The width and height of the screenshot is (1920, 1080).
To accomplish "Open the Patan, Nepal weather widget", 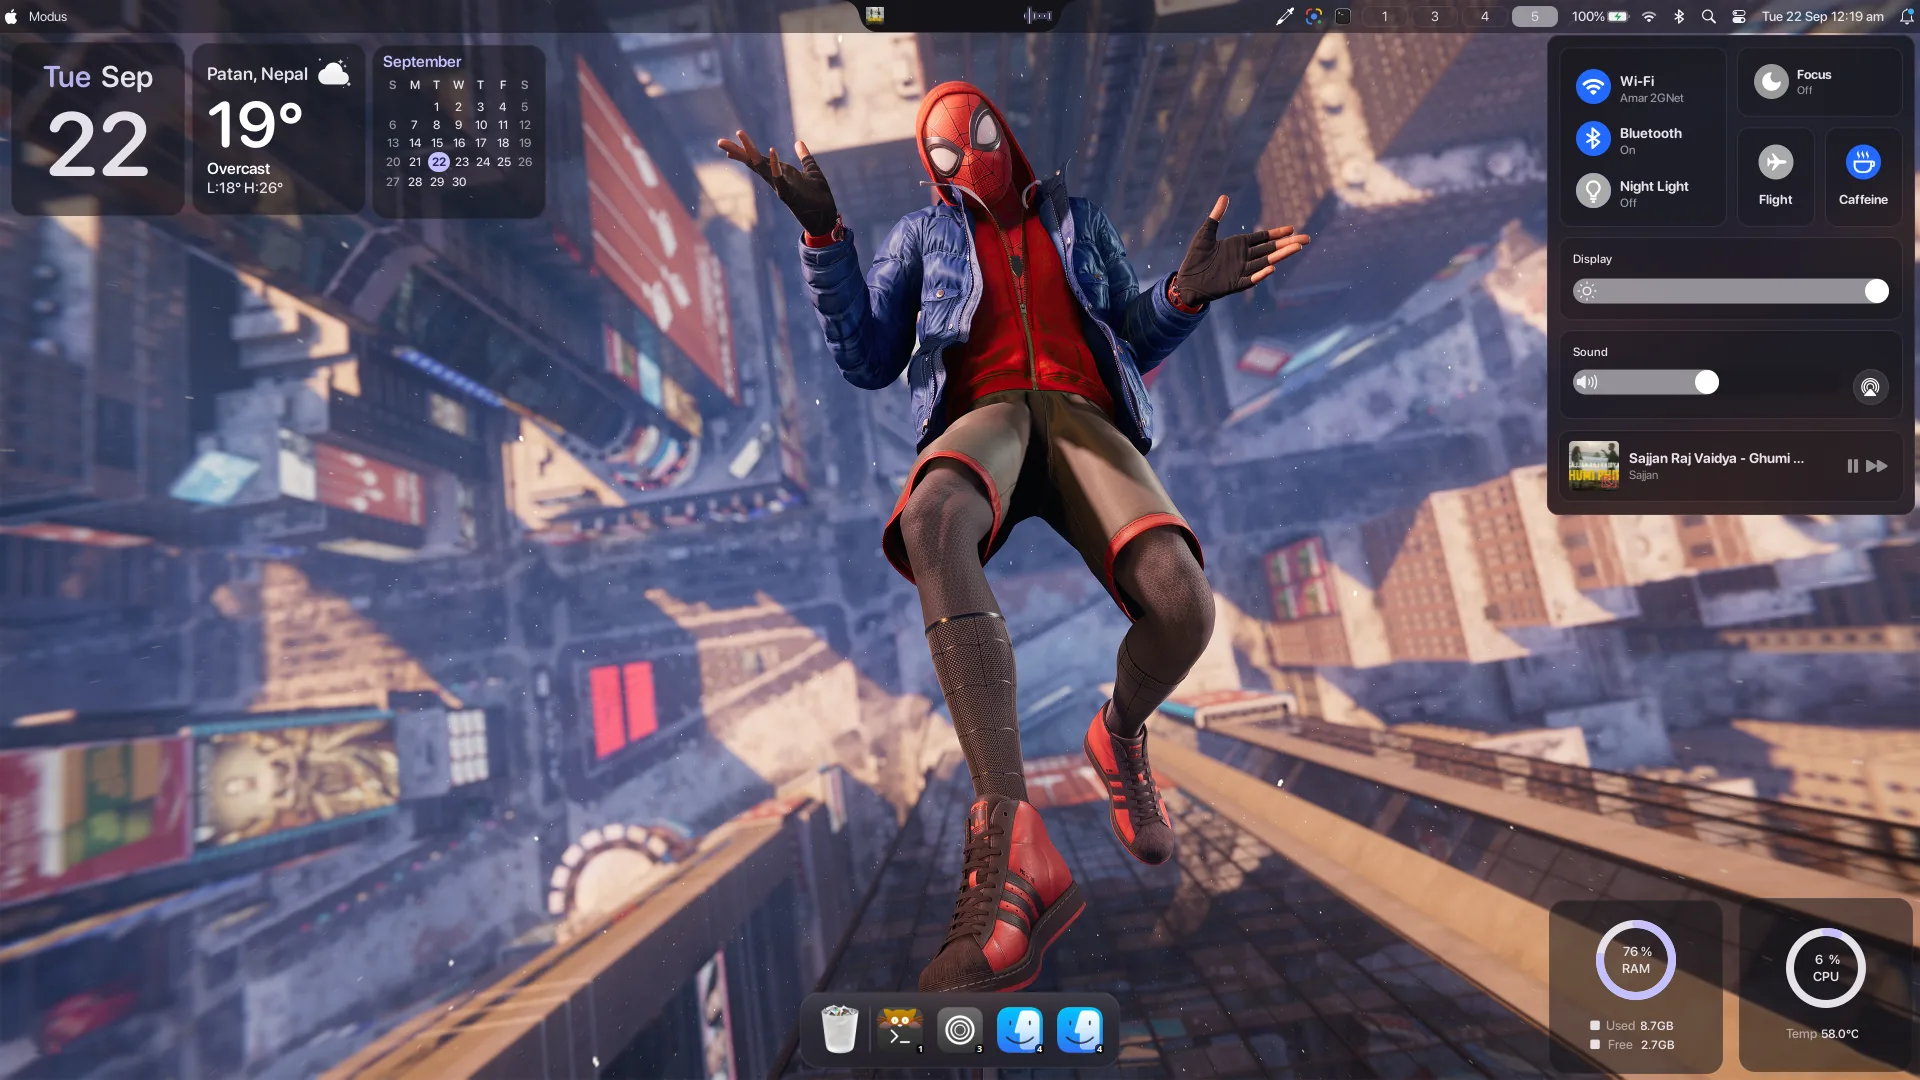I will pos(278,129).
